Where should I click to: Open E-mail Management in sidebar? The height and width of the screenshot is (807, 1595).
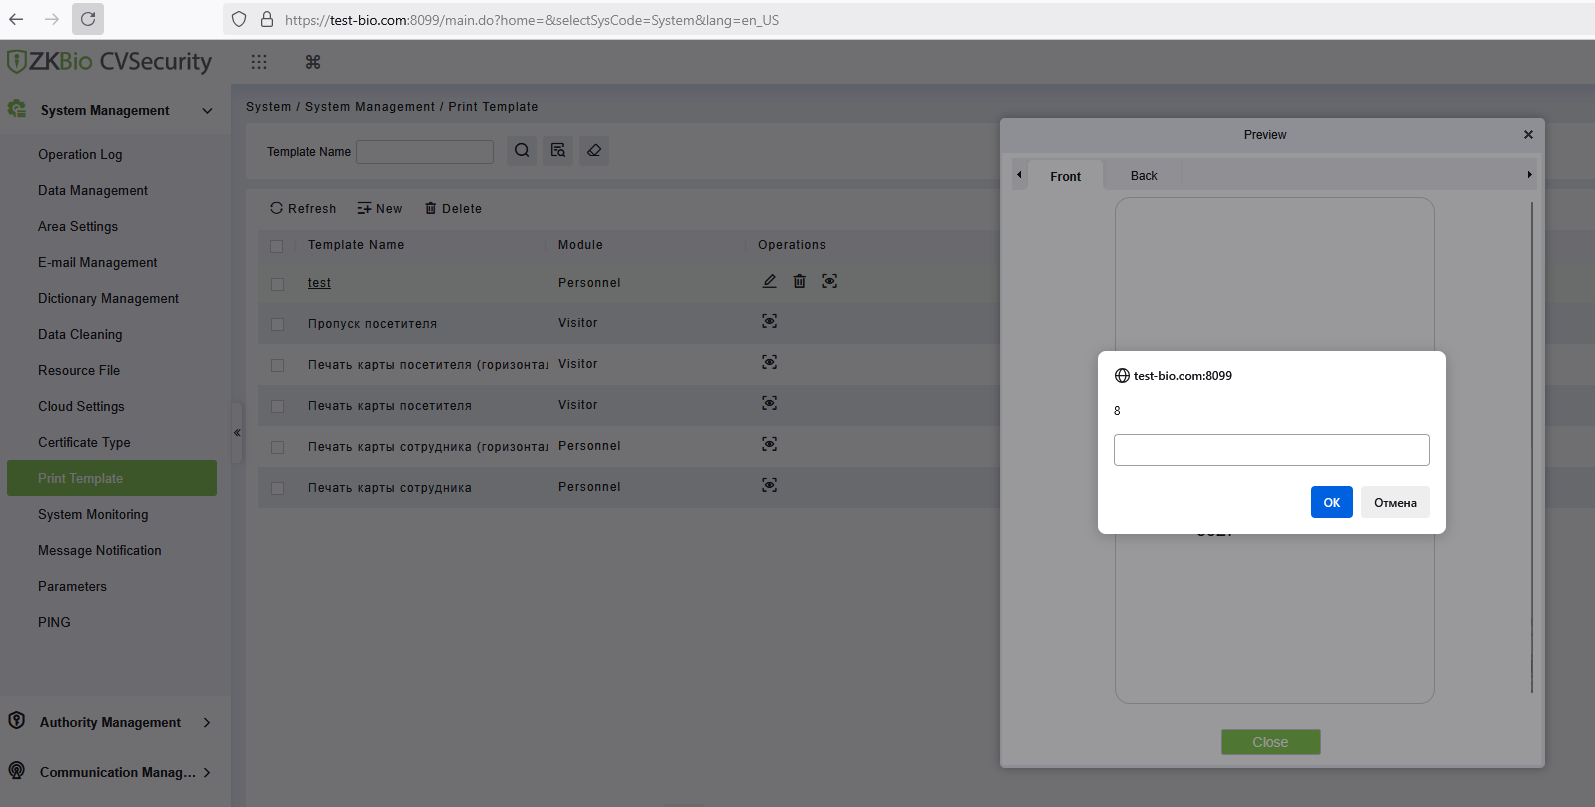[x=98, y=262]
